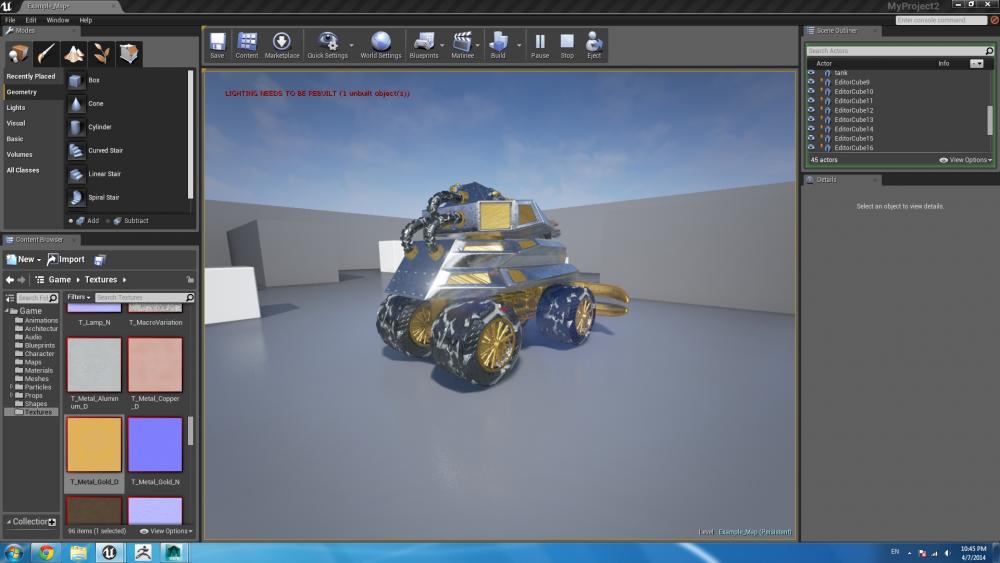Image resolution: width=1000 pixels, height=563 pixels.
Task: Open Scene Outliner View Options dropdown
Action: coord(966,160)
